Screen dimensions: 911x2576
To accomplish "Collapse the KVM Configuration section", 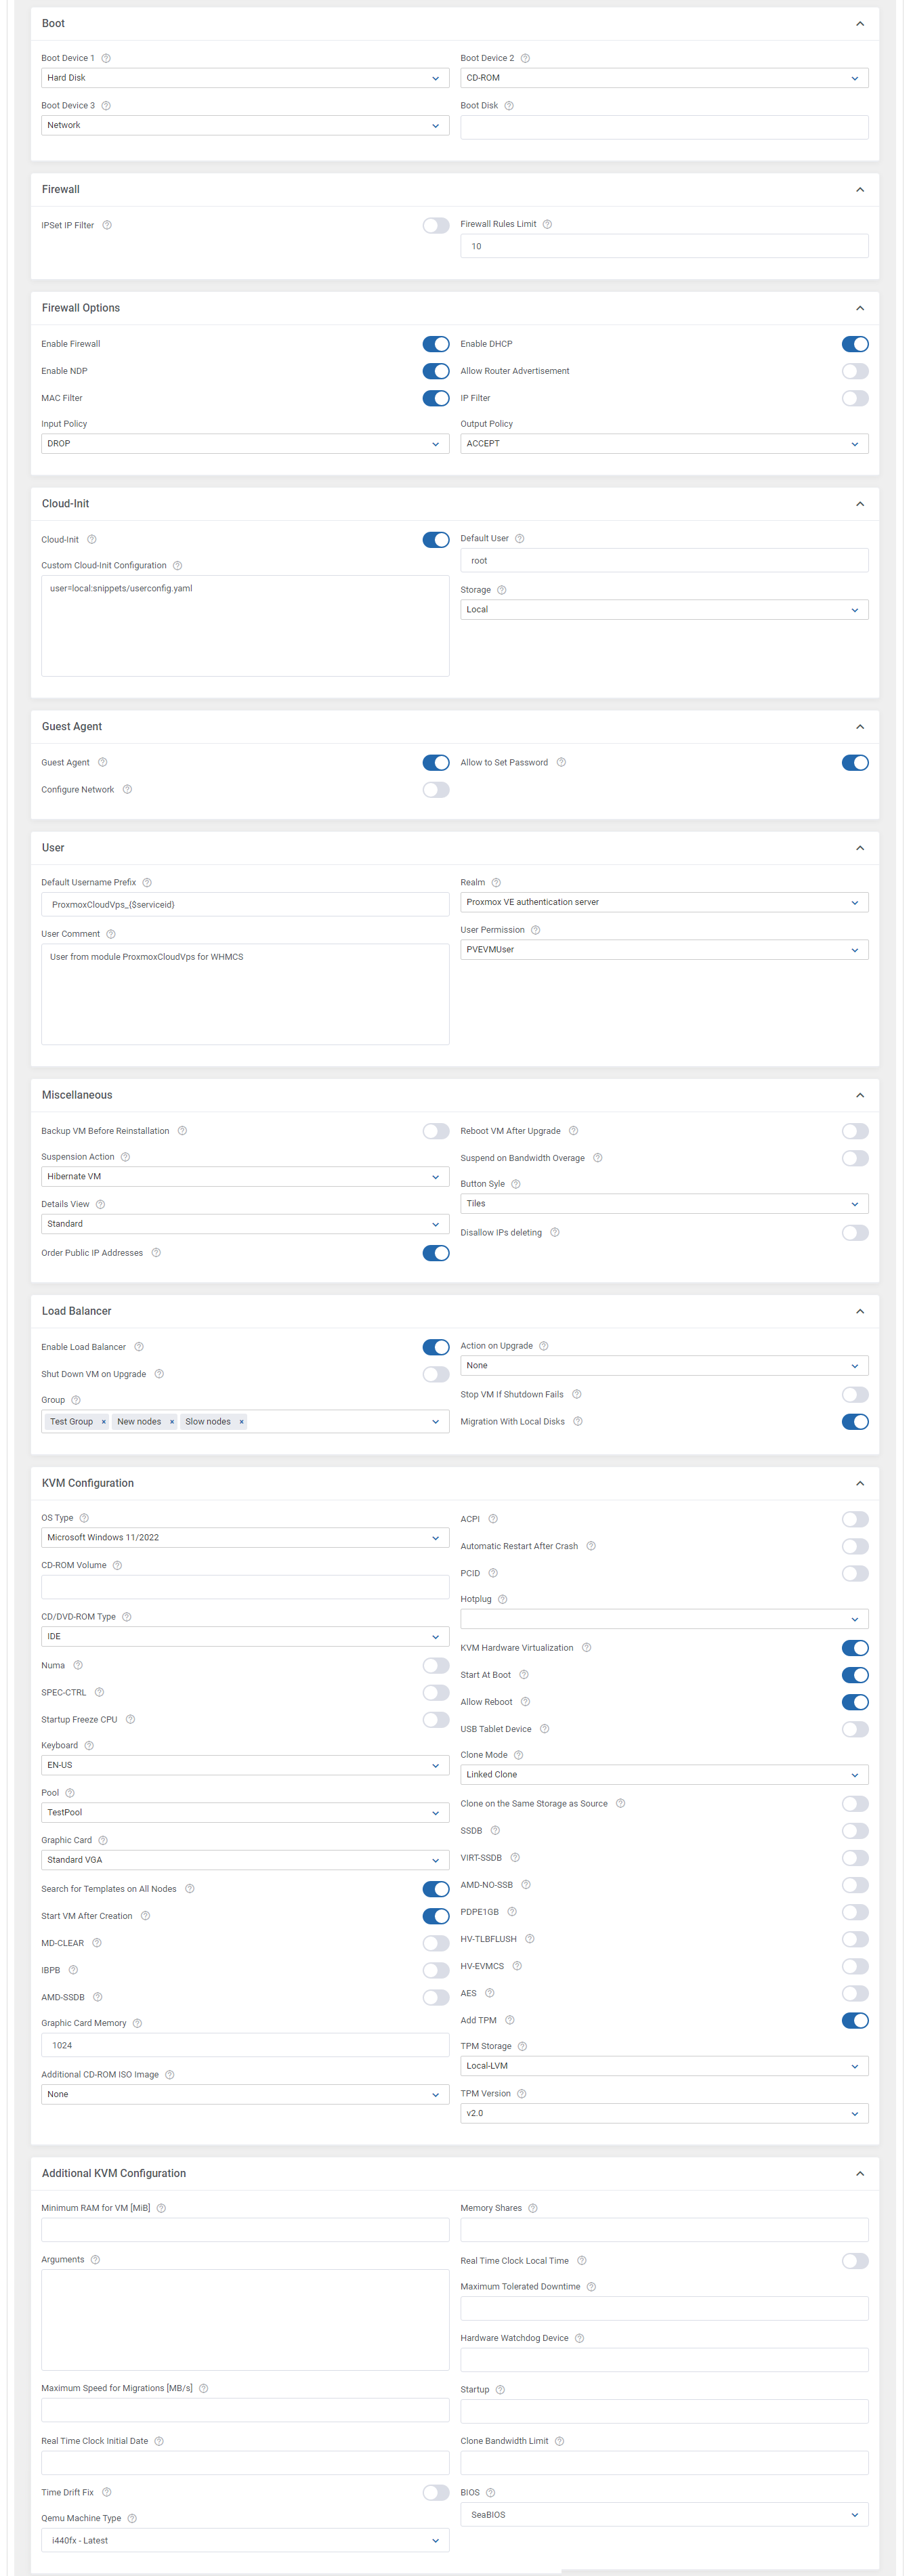I will tap(859, 1483).
